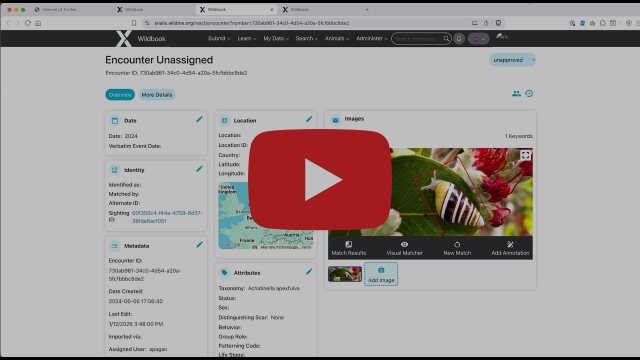Click the Metadata card icon

[115, 246]
